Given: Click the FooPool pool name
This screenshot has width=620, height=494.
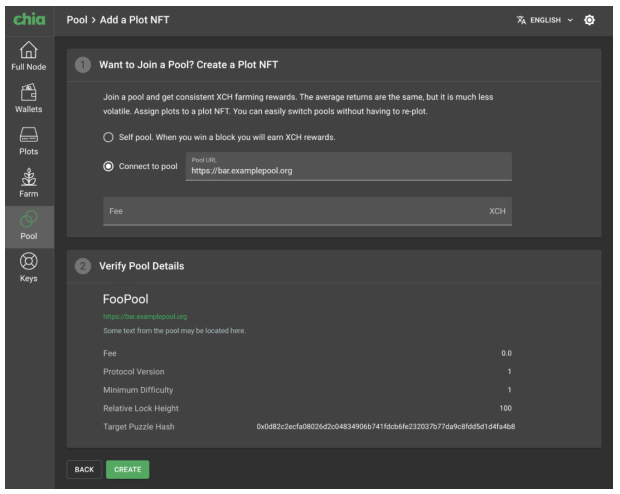Looking at the screenshot, I should [x=126, y=299].
